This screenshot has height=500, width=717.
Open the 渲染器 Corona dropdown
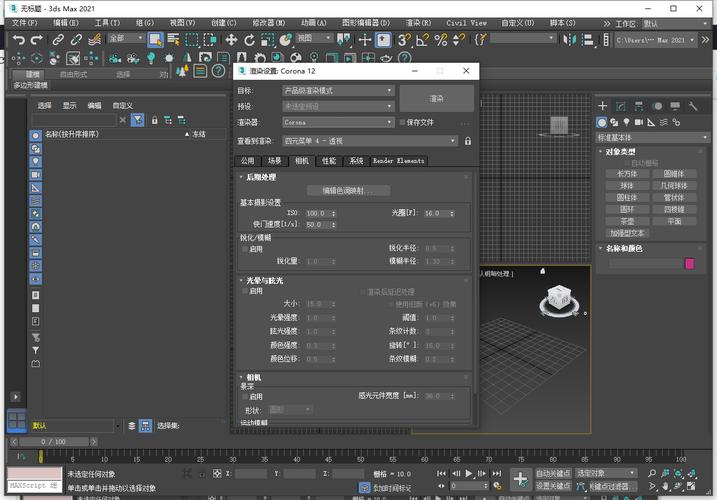click(338, 122)
